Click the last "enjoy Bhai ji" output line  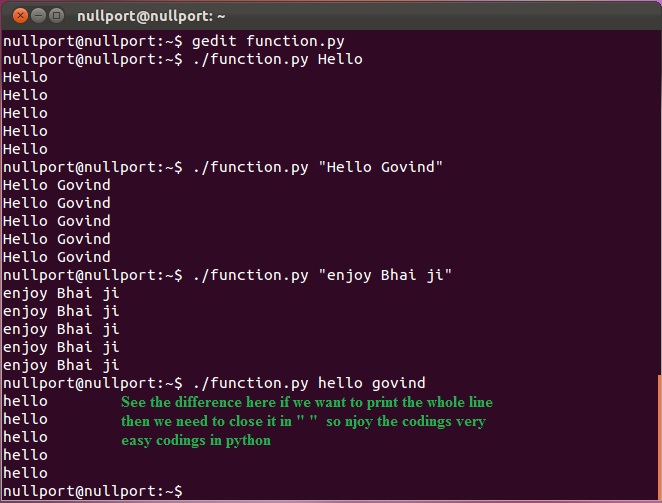point(61,365)
